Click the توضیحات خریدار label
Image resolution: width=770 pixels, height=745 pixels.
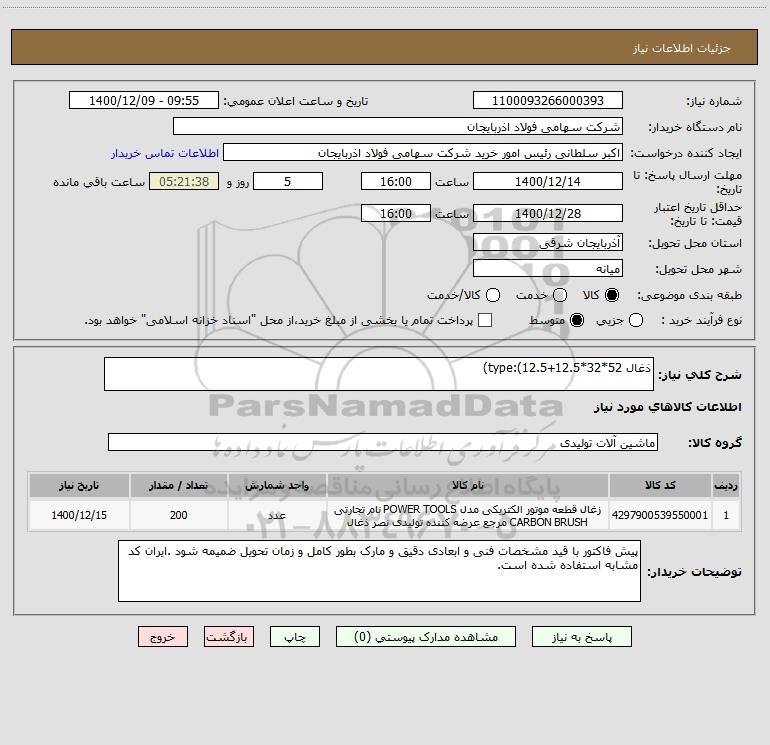tap(694, 572)
